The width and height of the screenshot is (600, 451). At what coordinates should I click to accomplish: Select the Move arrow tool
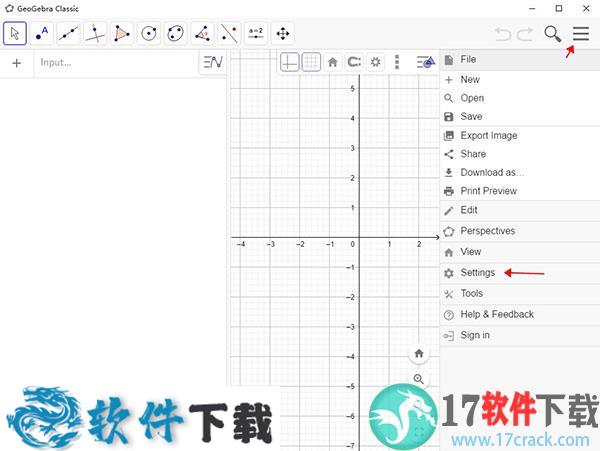[15, 34]
